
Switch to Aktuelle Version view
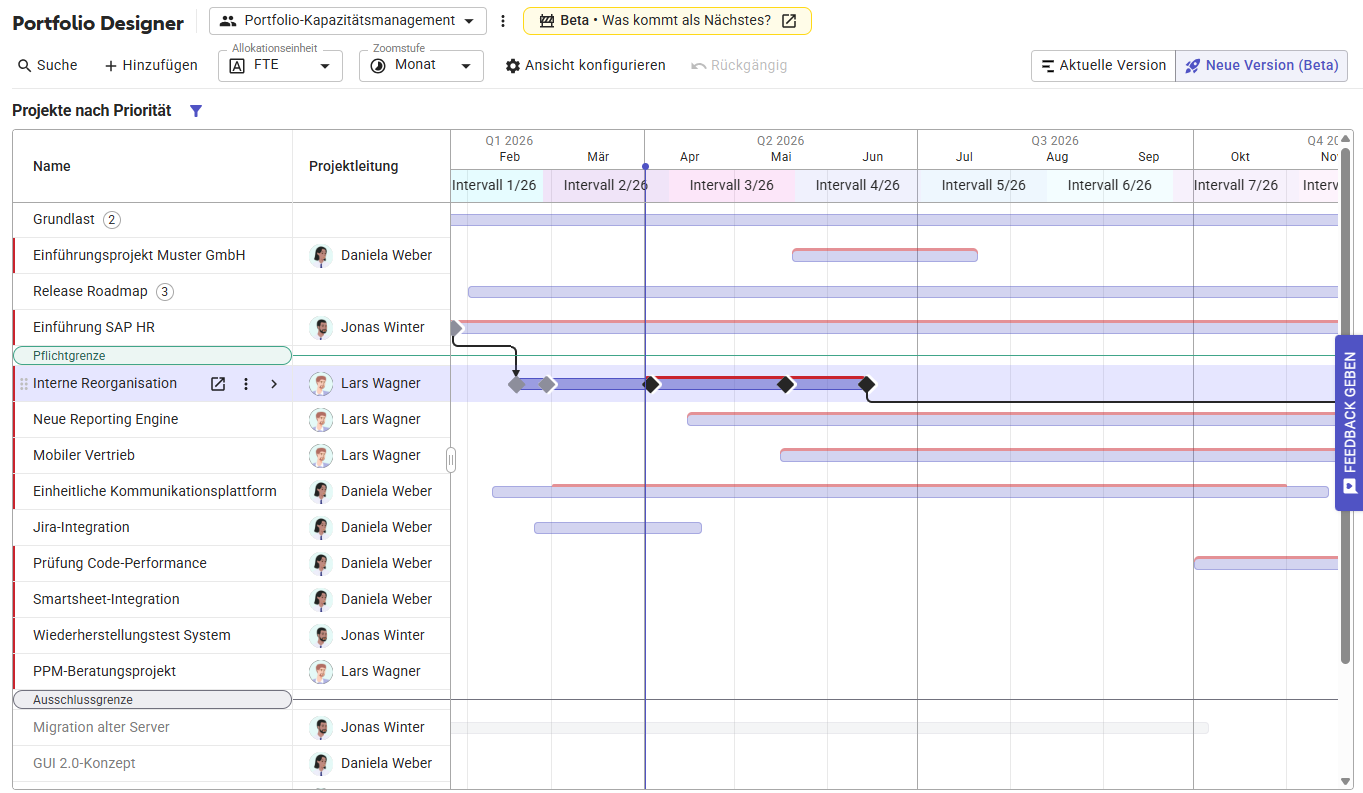point(1103,66)
